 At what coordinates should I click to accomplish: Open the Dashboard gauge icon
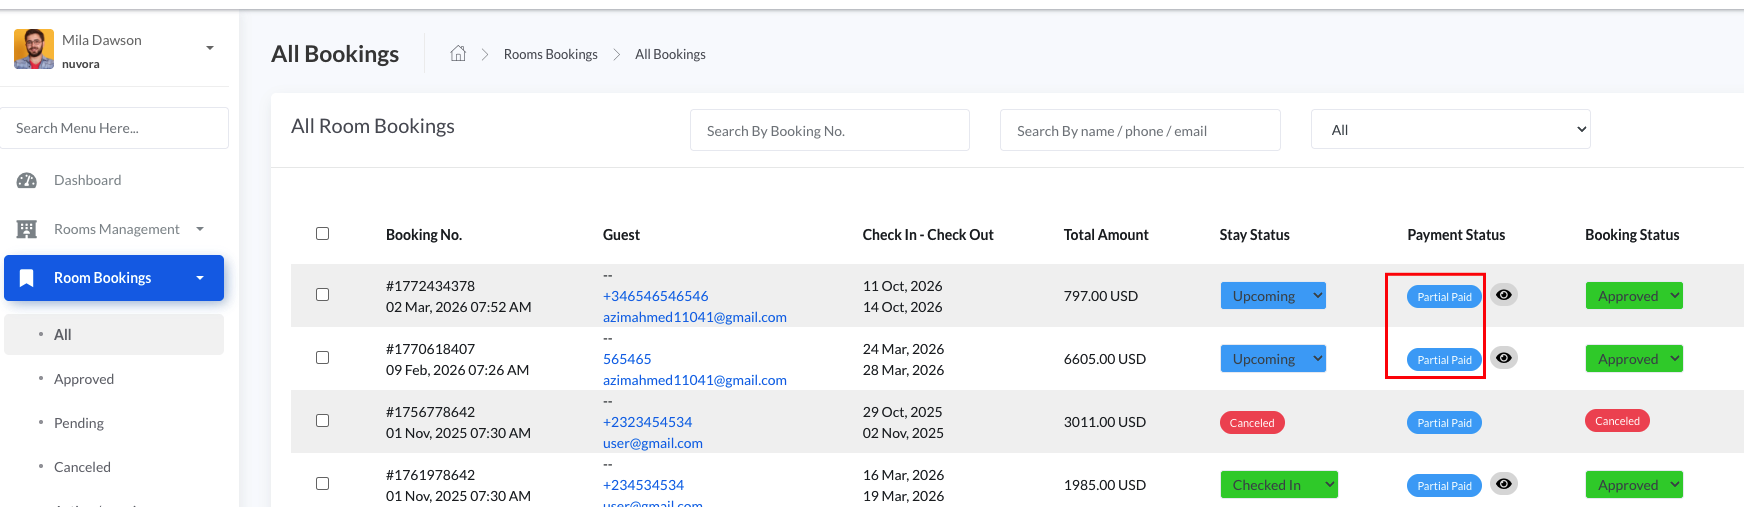click(27, 181)
